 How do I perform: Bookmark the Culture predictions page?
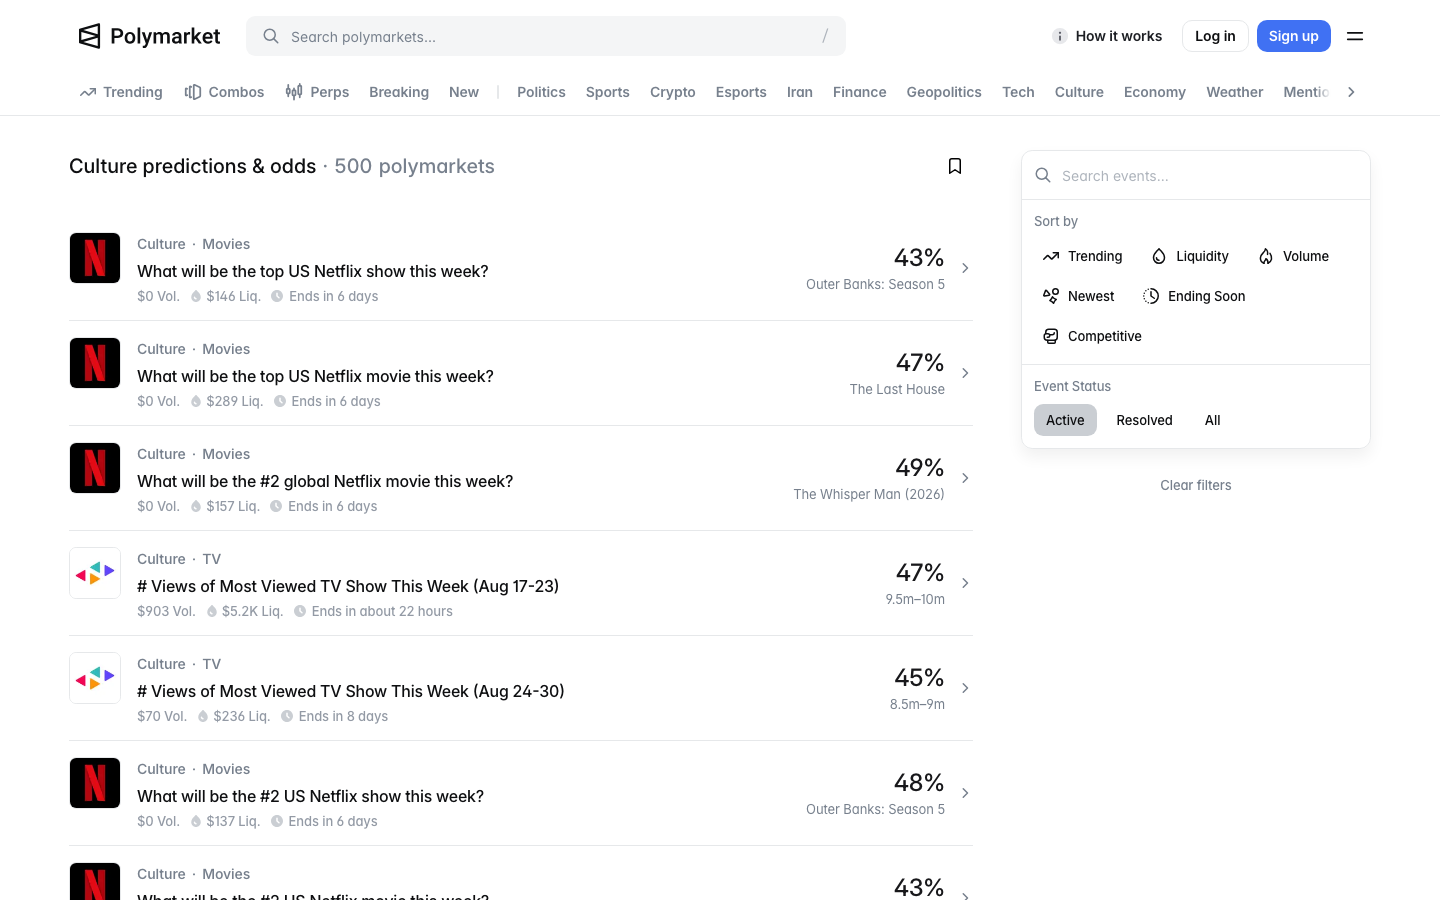[x=955, y=166]
